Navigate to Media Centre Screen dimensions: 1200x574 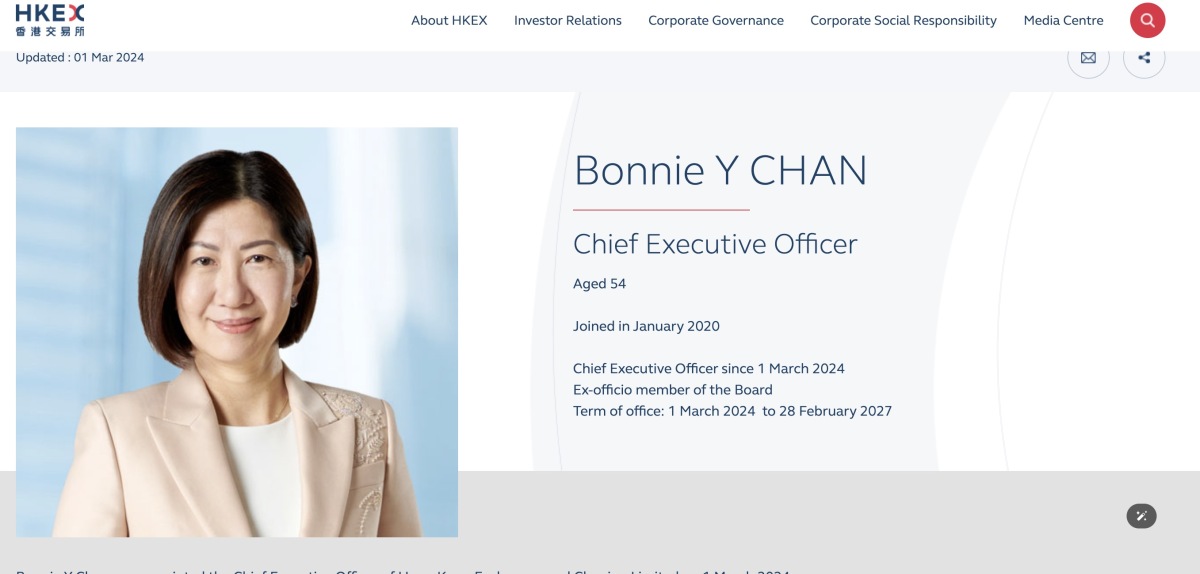coord(1063,20)
